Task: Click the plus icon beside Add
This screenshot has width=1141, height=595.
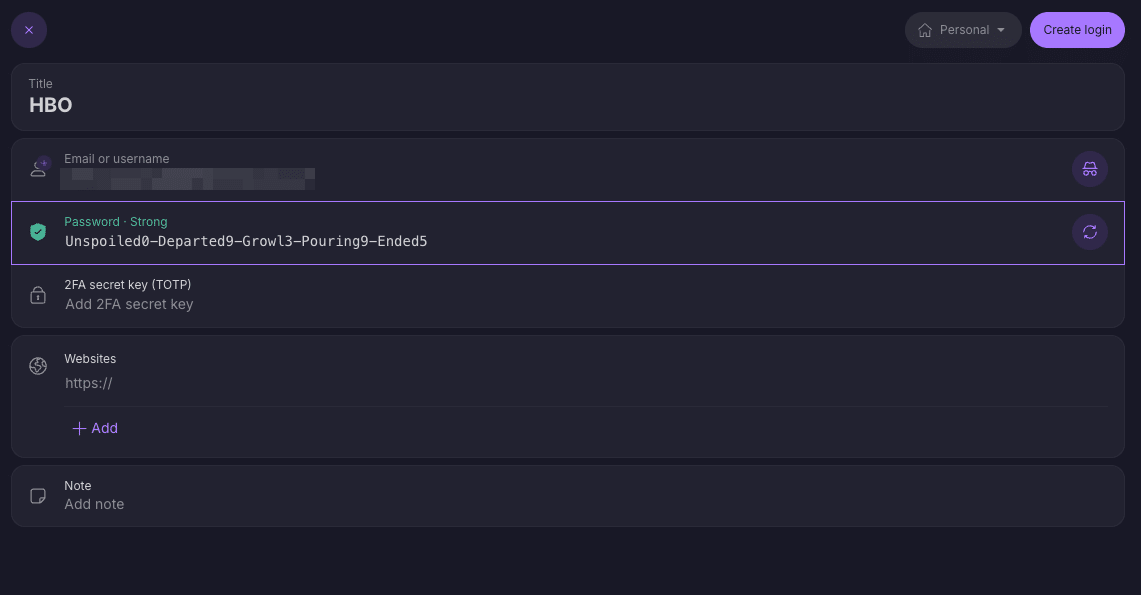Action: click(x=79, y=428)
